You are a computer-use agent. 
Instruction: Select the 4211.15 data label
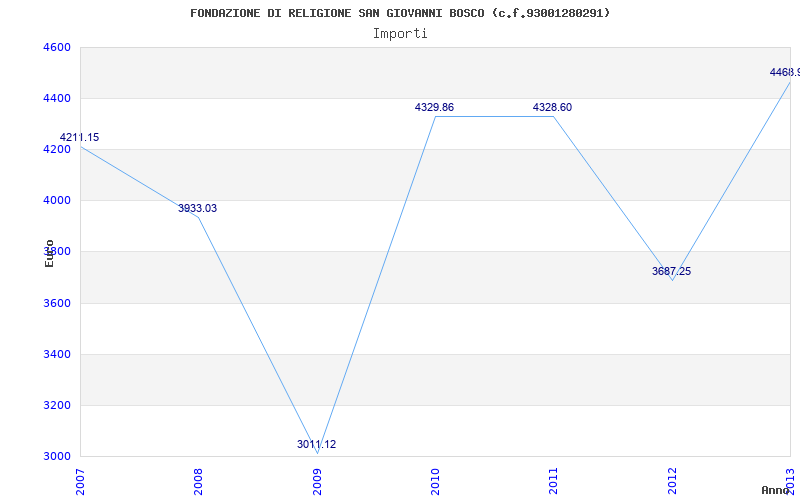(x=80, y=137)
